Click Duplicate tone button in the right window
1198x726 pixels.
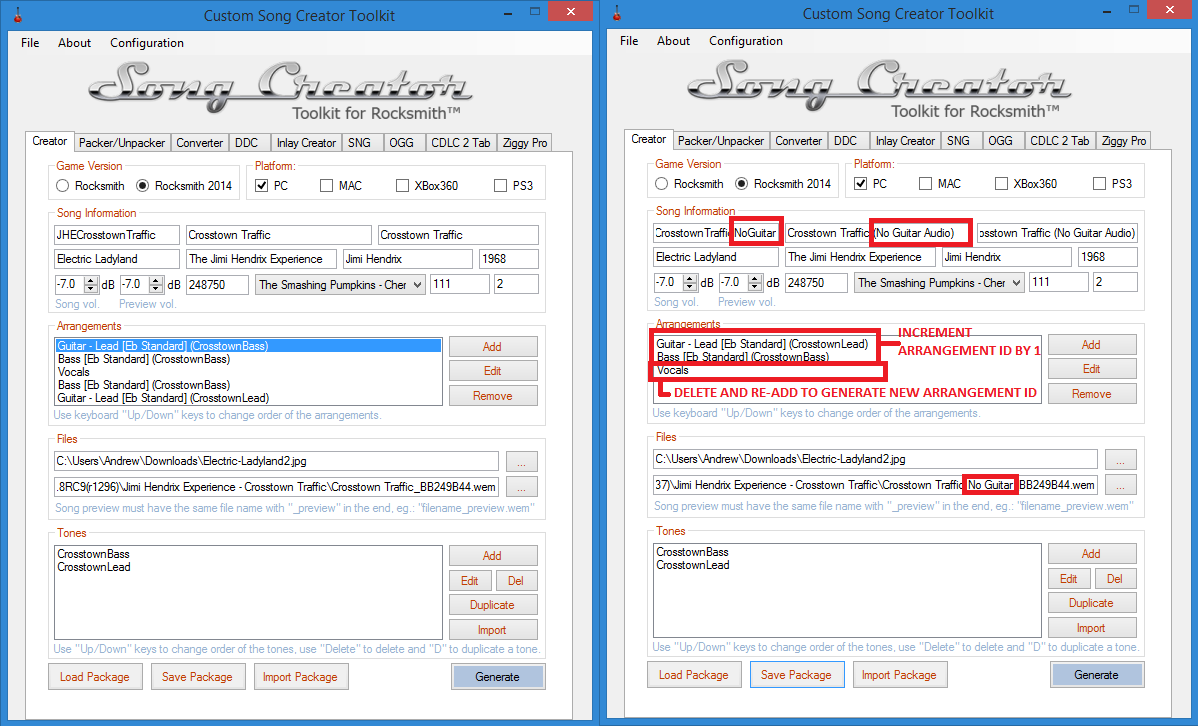click(x=1091, y=603)
